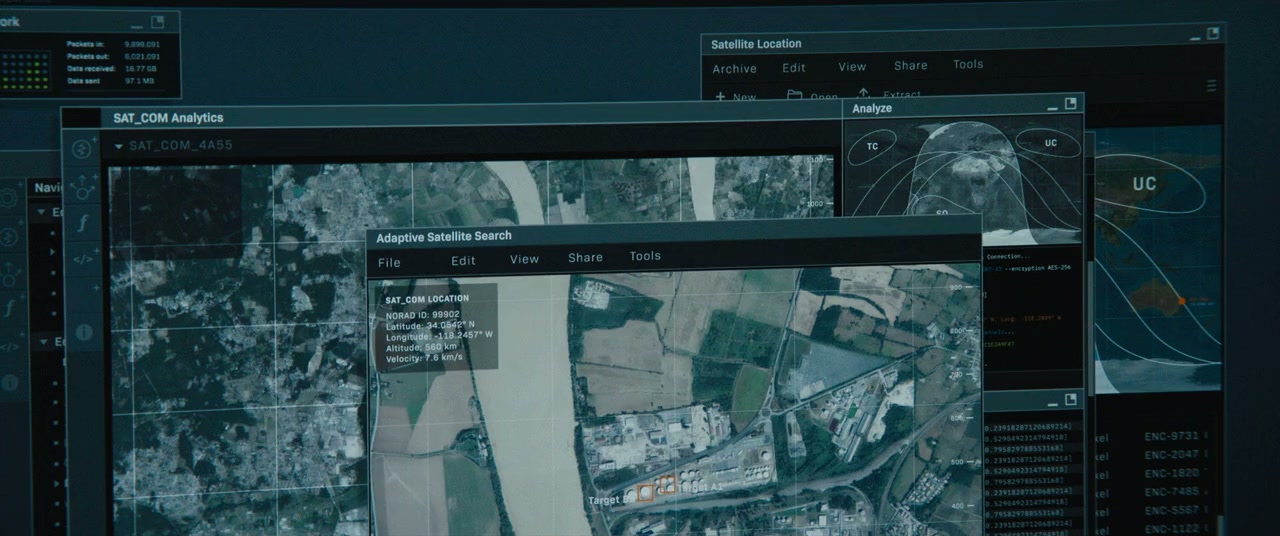
Task: Click the large UC ellipse on world map
Action: pos(1143,185)
